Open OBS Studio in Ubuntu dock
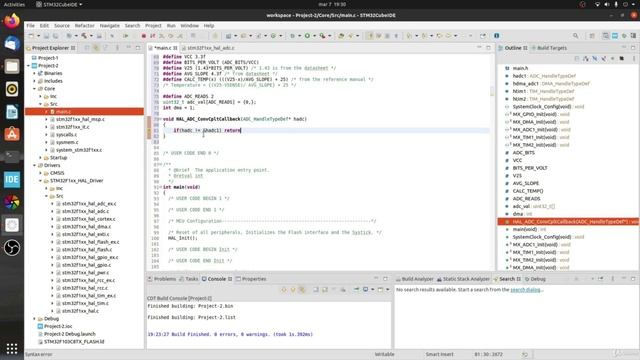The width and height of the screenshot is (640, 360). click(12, 248)
